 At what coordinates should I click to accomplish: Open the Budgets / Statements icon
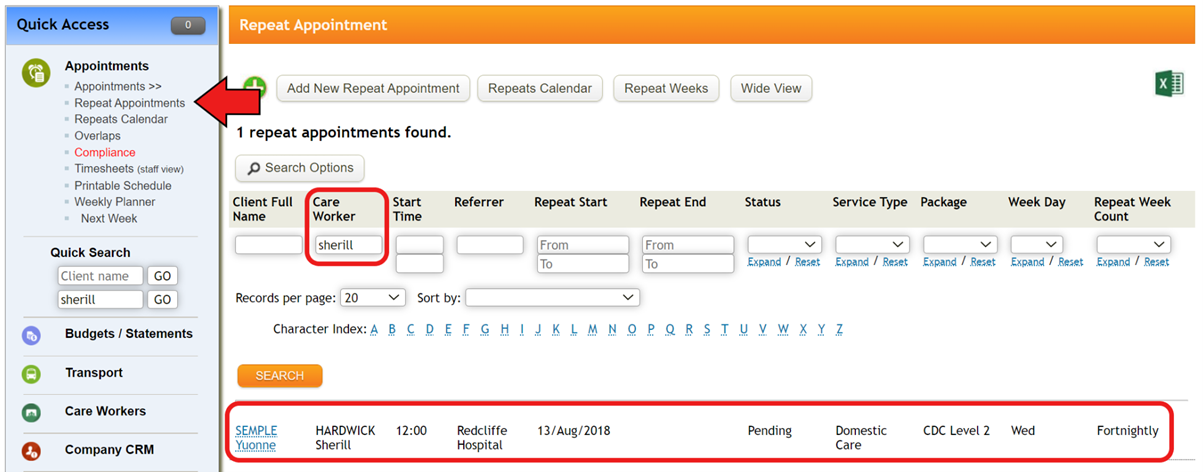[32, 335]
